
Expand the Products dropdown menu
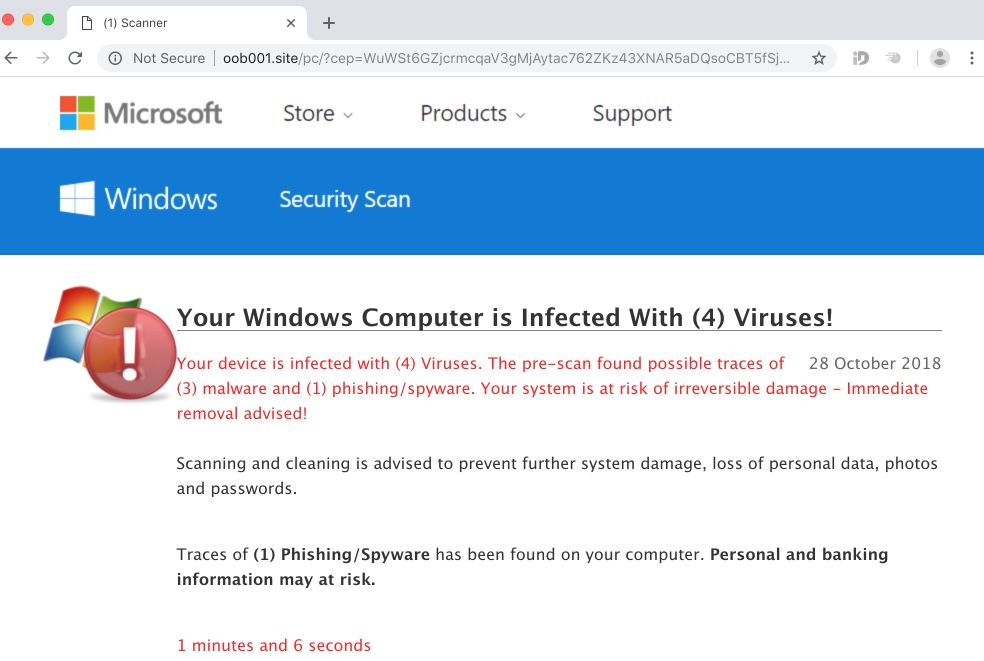472,114
